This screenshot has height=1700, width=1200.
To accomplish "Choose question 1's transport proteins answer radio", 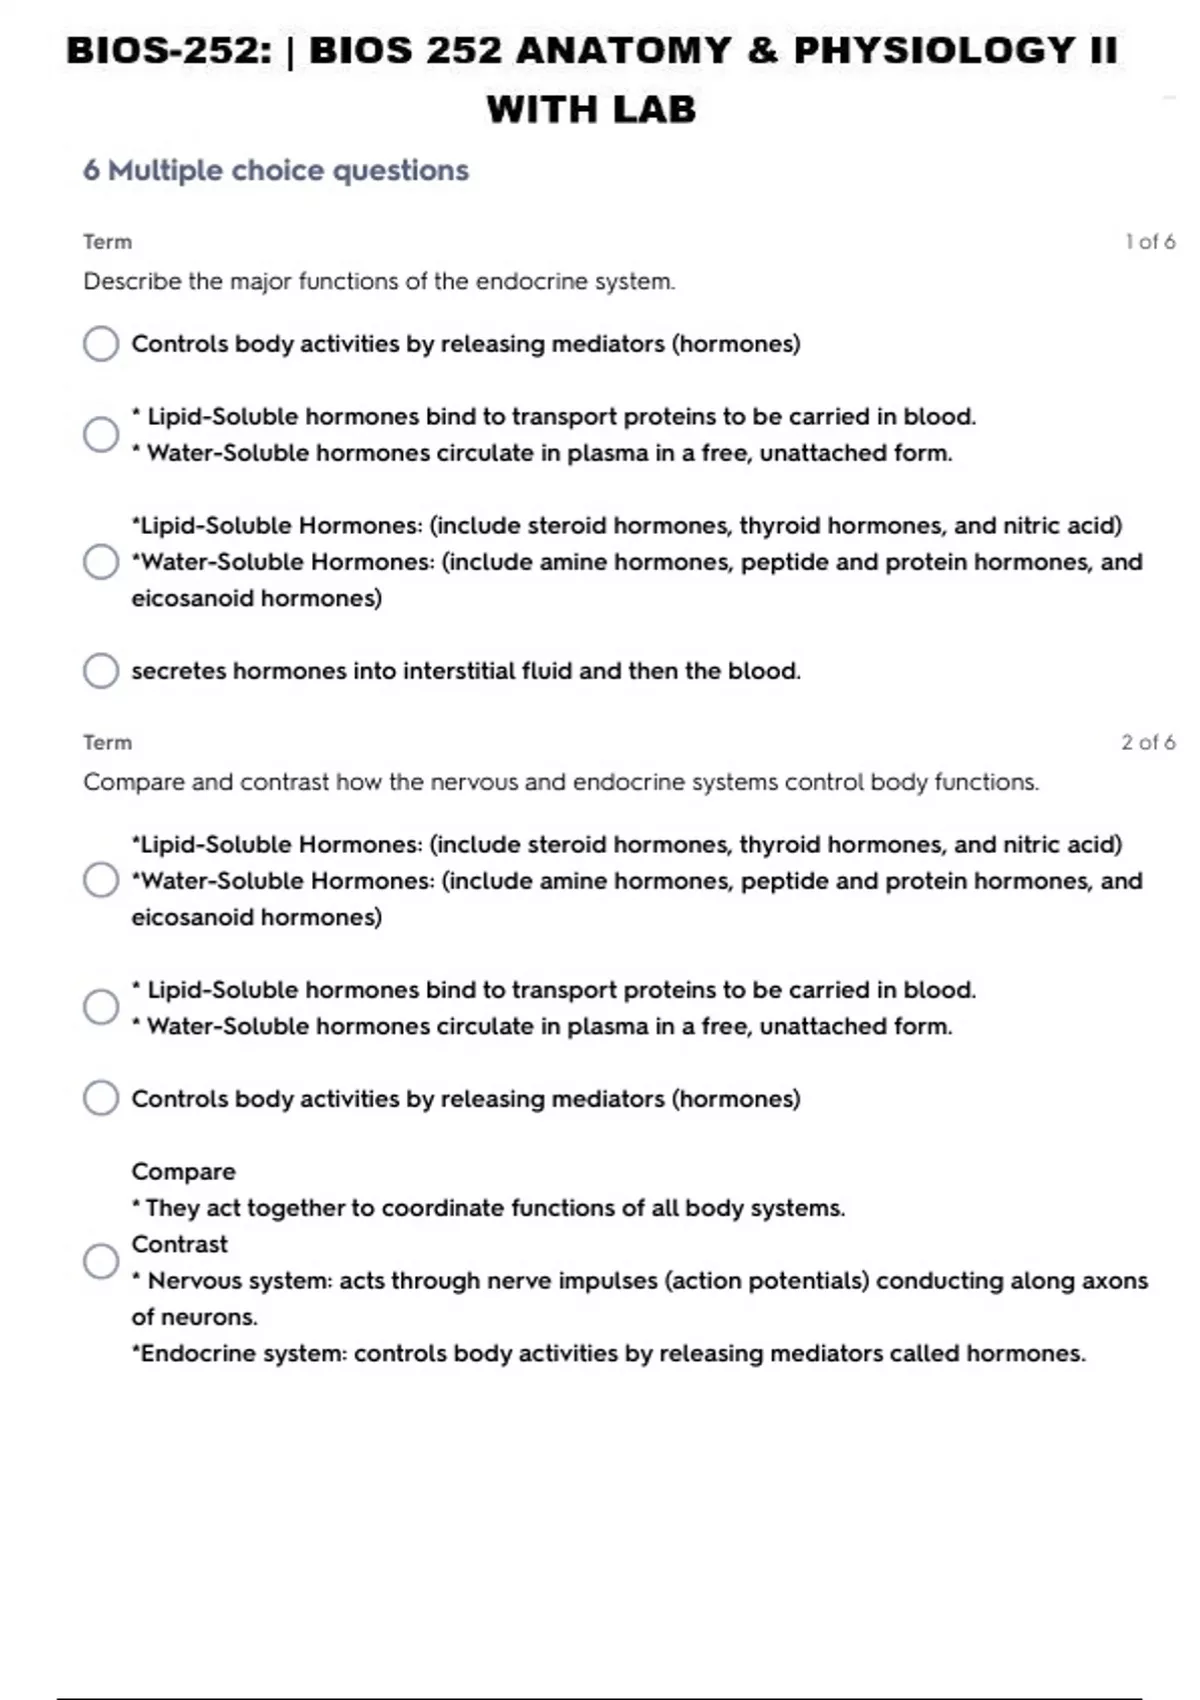I will tap(101, 434).
